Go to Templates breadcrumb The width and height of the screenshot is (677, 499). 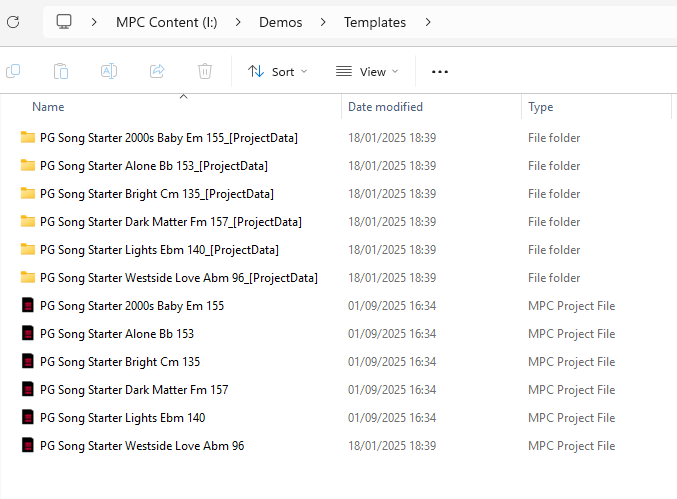(x=375, y=22)
